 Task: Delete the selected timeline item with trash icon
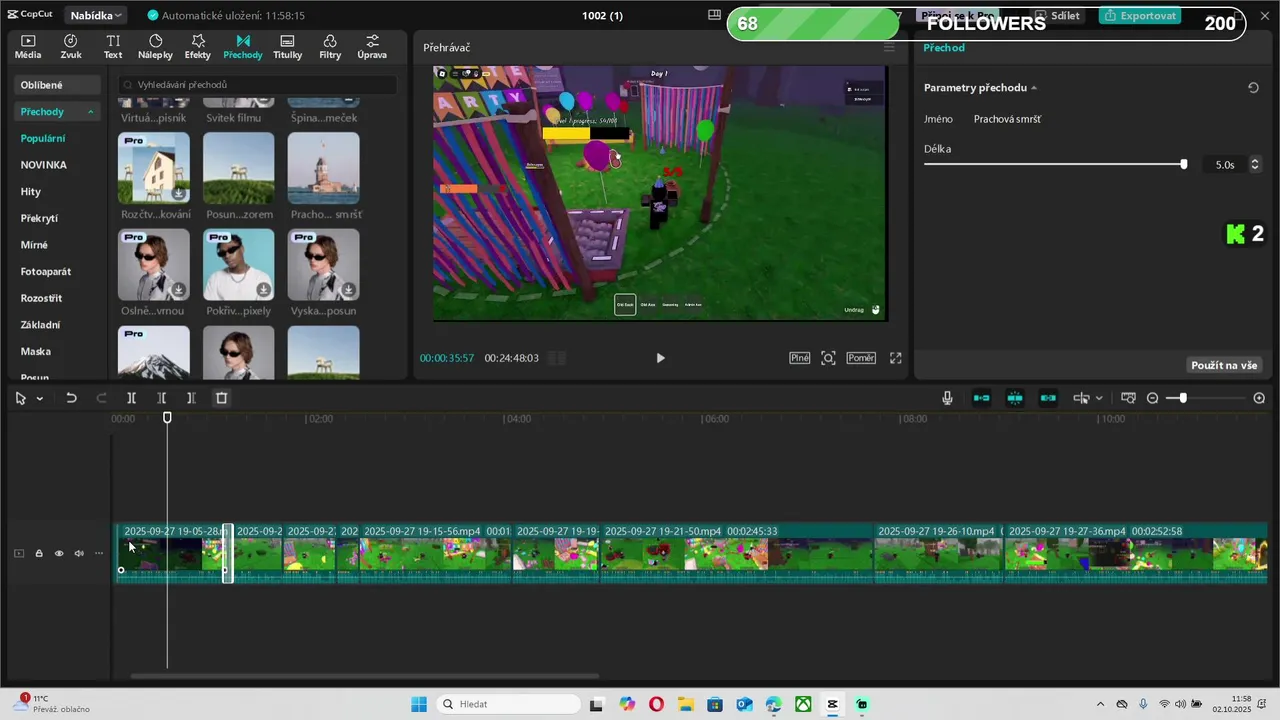222,398
